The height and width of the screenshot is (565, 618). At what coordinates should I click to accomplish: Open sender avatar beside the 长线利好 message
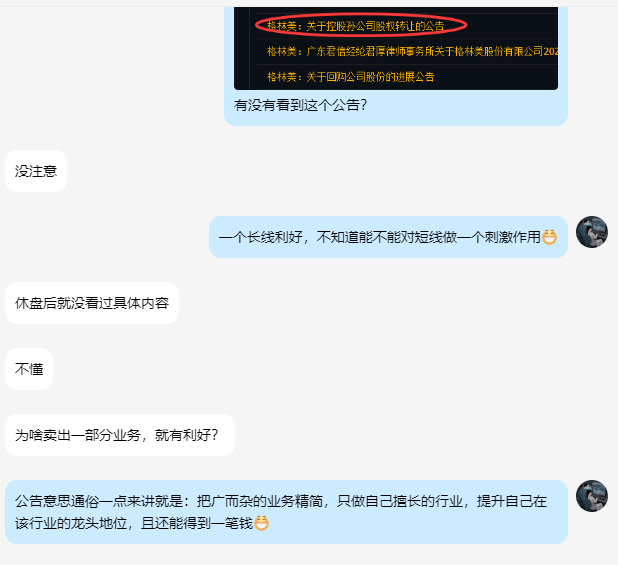coord(592,232)
